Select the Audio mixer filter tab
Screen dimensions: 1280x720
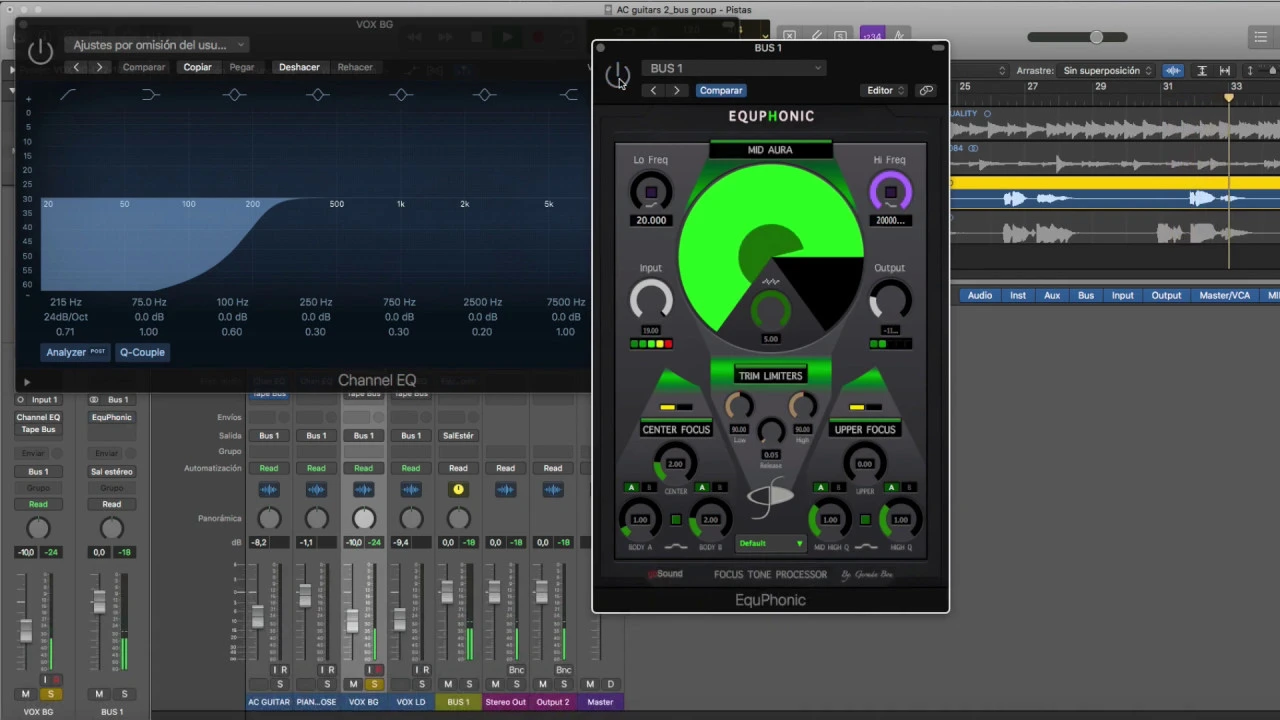click(980, 296)
